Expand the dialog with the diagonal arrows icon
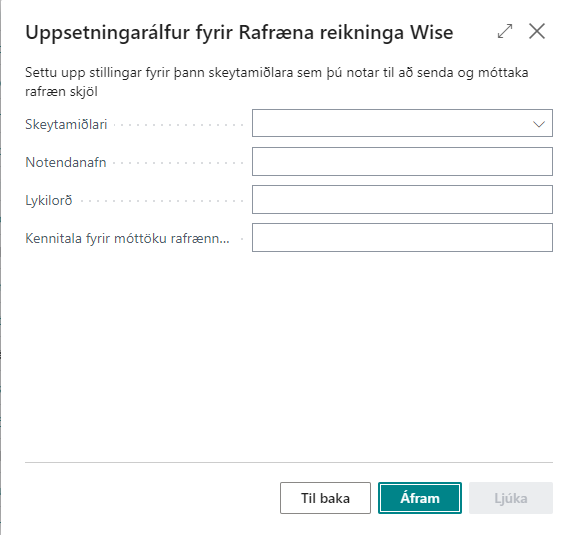 (x=505, y=31)
